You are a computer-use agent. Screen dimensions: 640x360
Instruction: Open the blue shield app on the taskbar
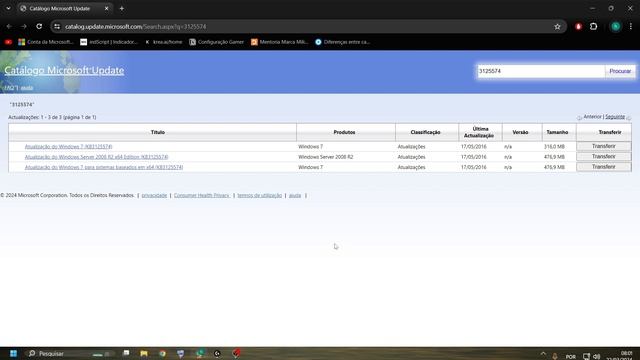point(180,353)
